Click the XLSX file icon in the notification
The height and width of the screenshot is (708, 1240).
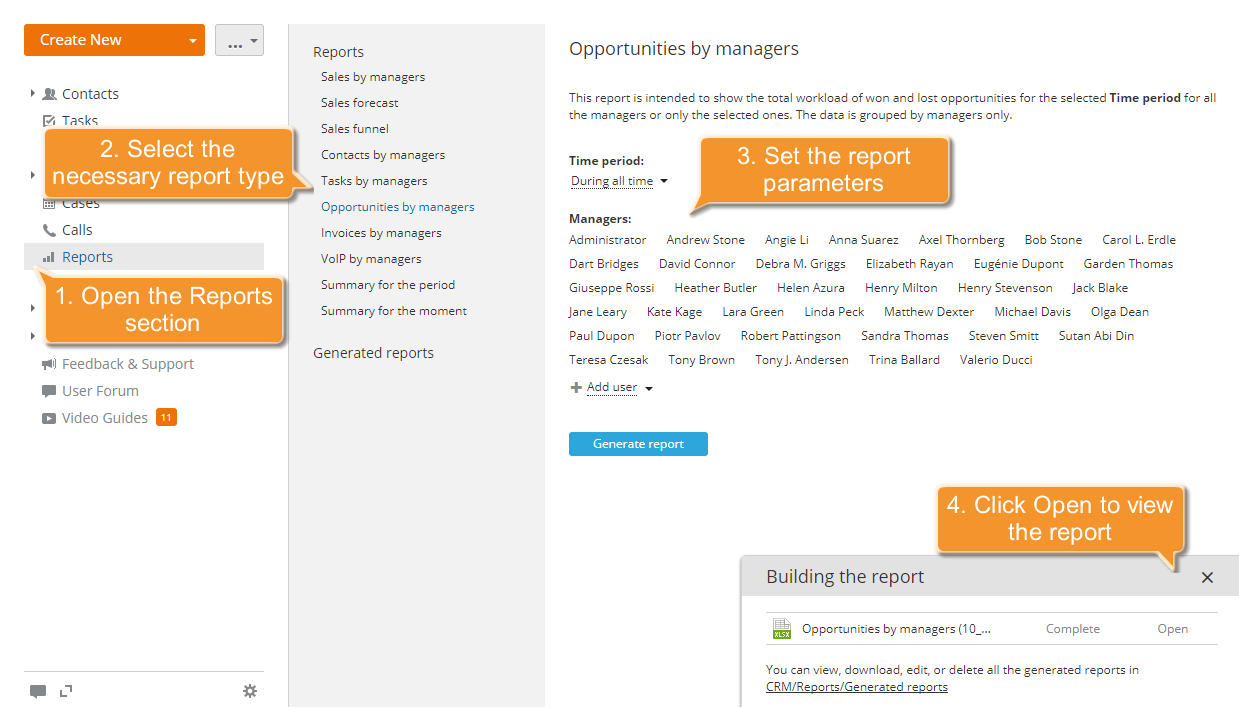coord(781,629)
